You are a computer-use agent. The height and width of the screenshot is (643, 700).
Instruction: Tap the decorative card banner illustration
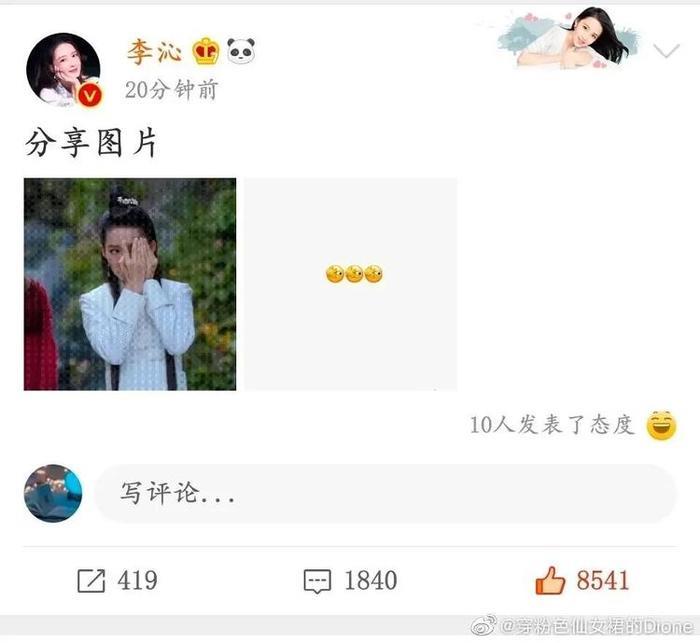(x=568, y=39)
